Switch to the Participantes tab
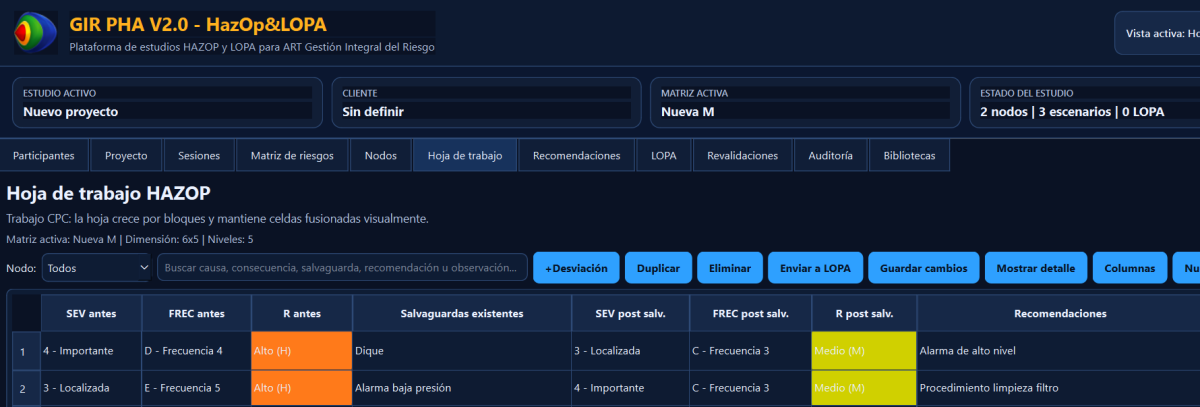The height and width of the screenshot is (407, 1200). point(44,156)
